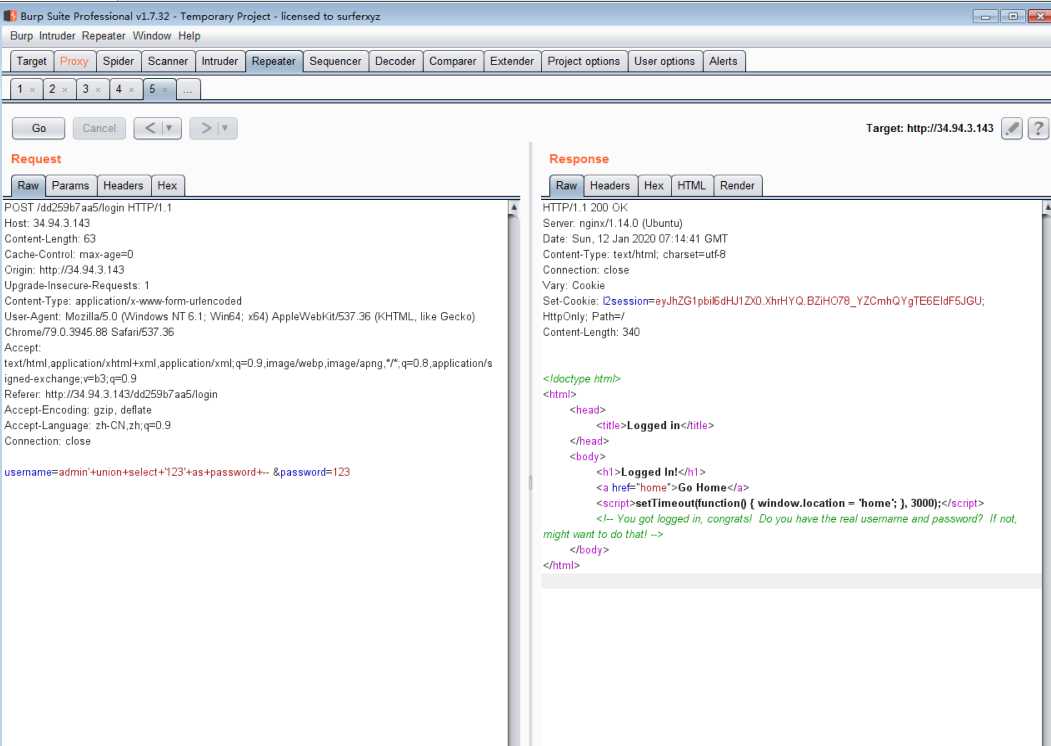The width and height of the screenshot is (1051, 746).
Task: Expand the back history dropdown arrow
Action: tap(171, 128)
